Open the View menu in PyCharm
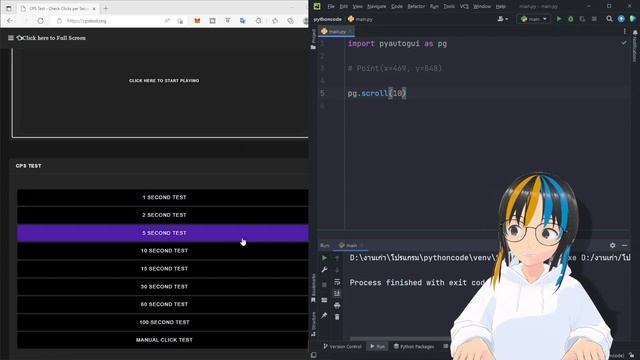Image resolution: width=640 pixels, height=360 pixels. [358, 7]
